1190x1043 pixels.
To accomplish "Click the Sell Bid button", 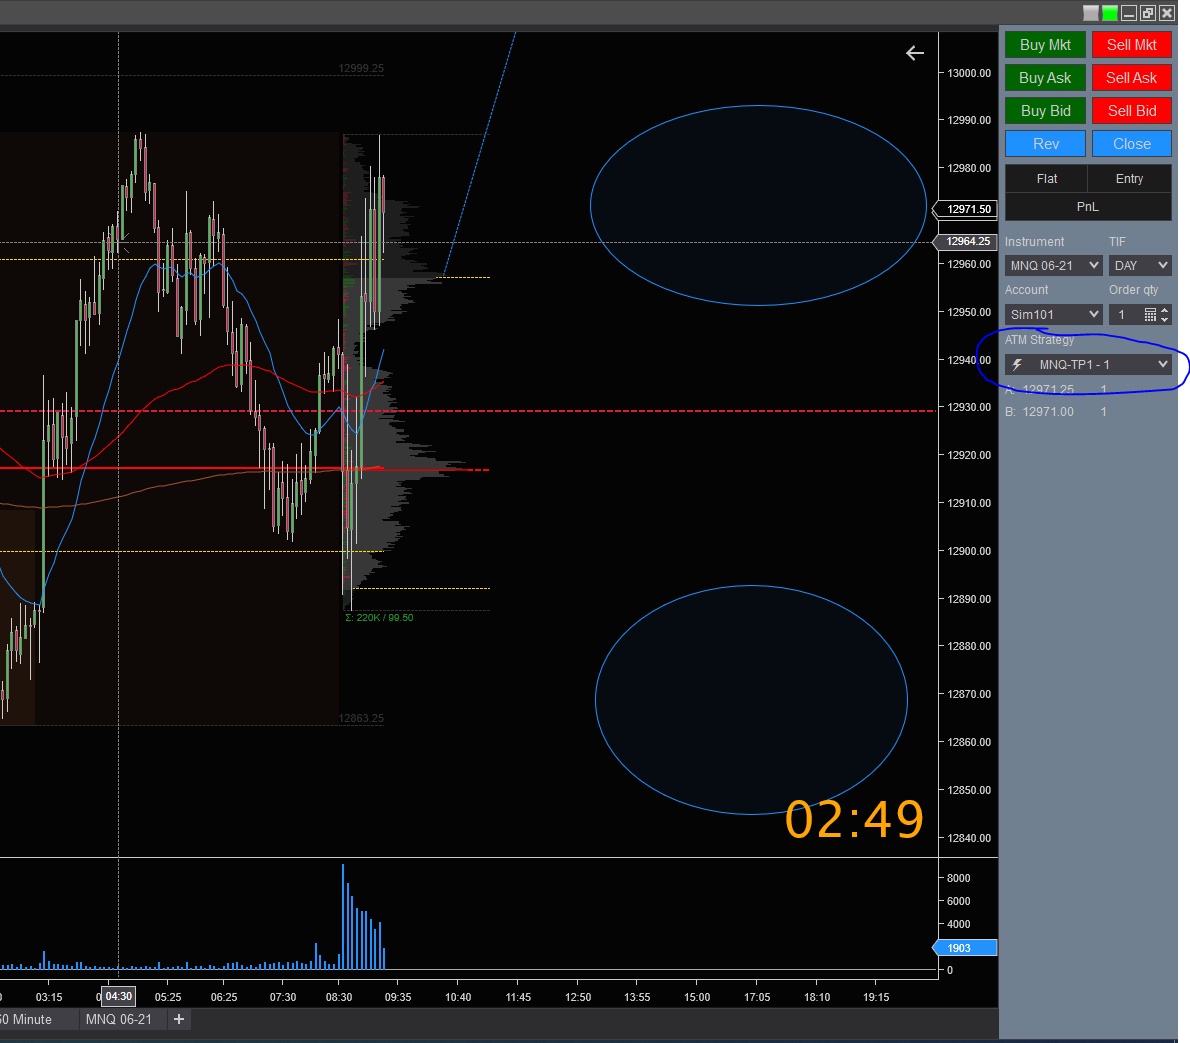I will tap(1132, 111).
